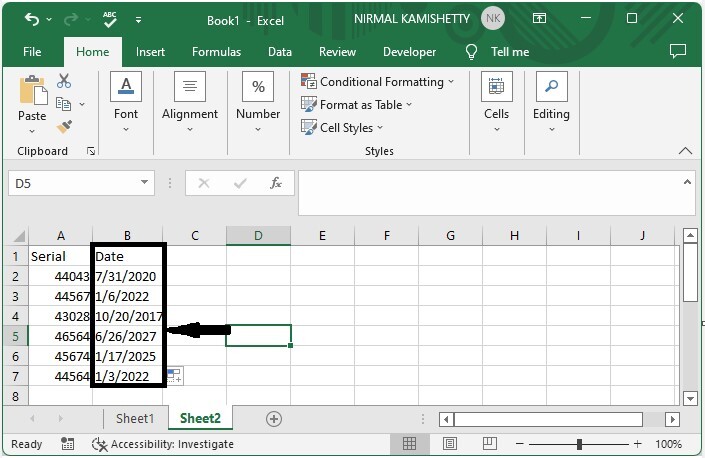Click Accessibility: Investigate in status bar

pos(163,444)
